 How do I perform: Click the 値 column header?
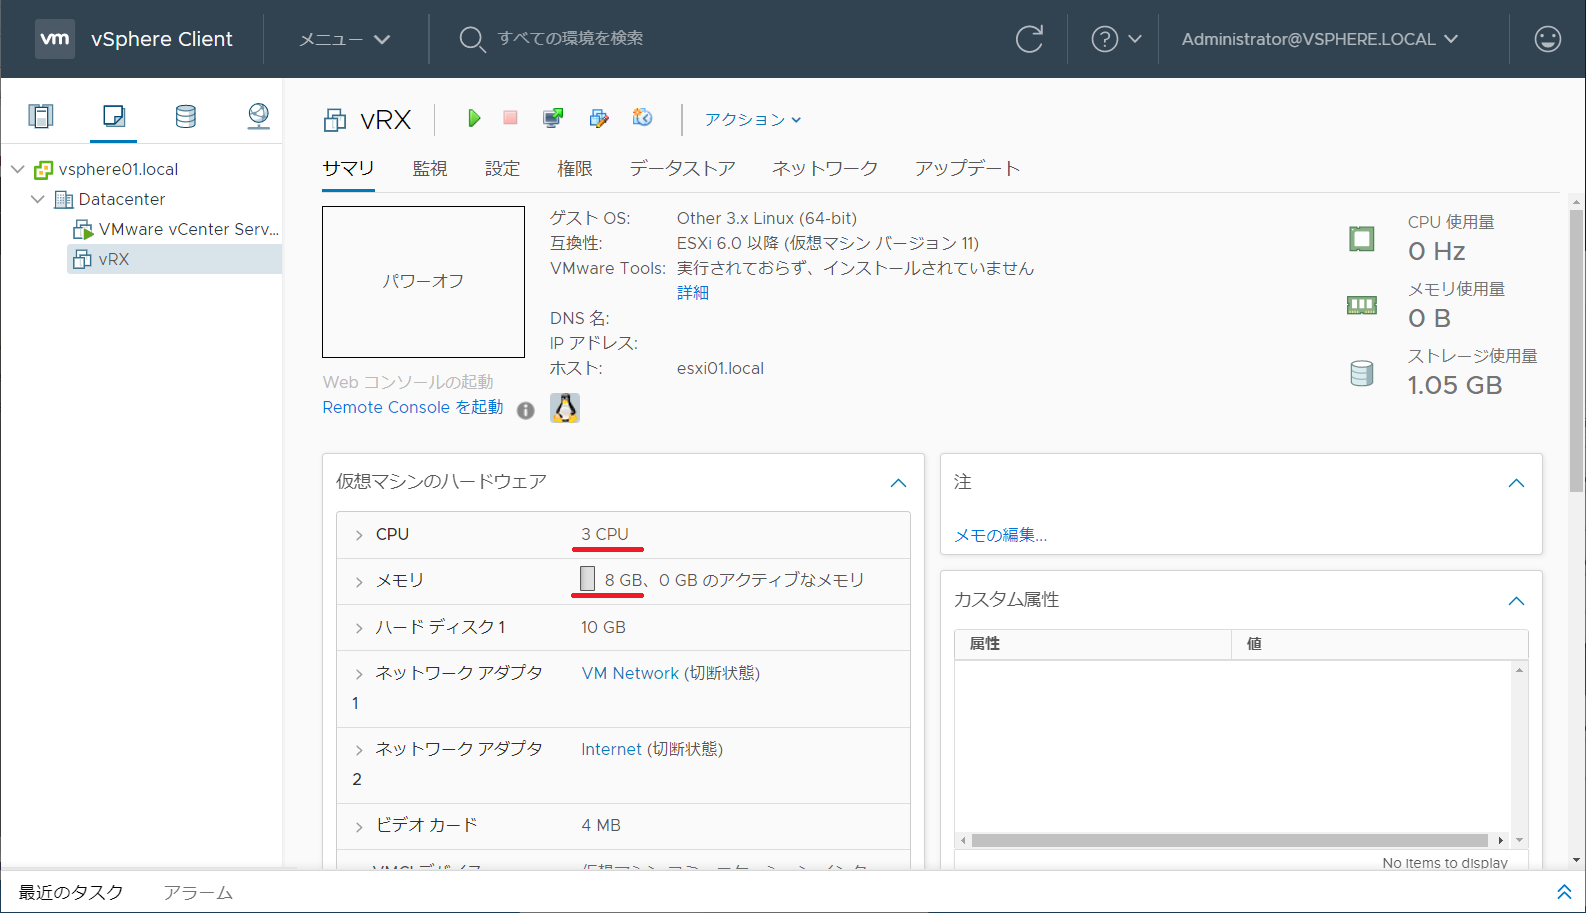(x=1379, y=644)
